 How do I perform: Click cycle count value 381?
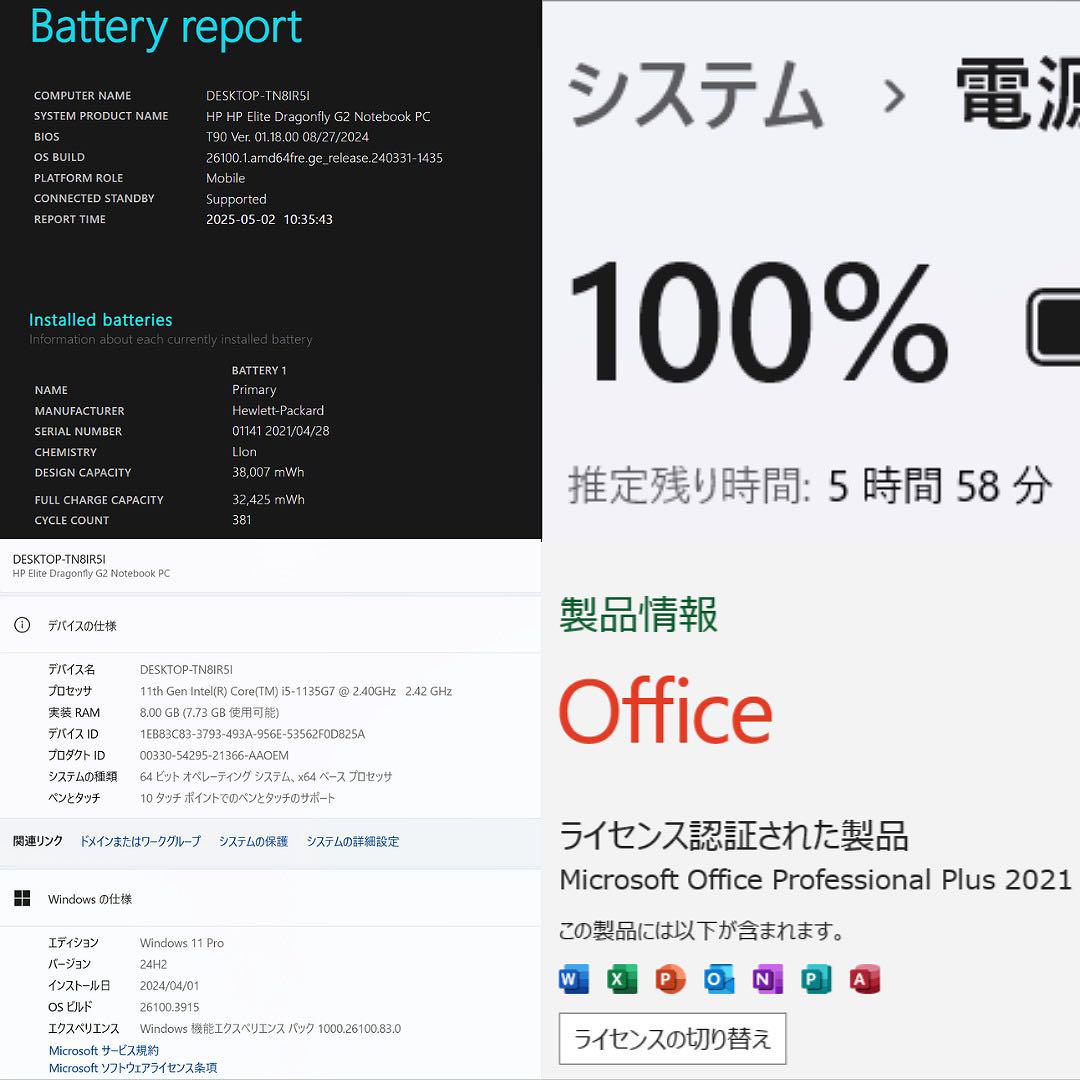(x=242, y=520)
